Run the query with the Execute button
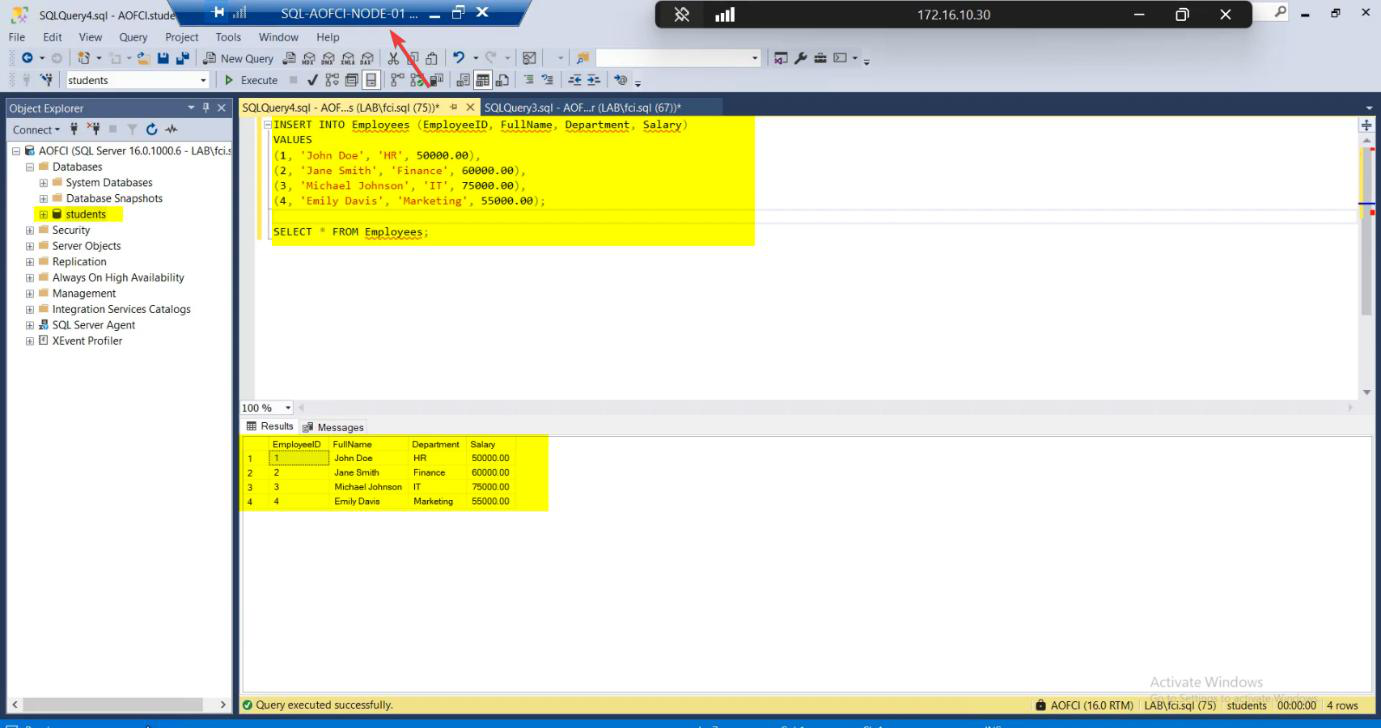Viewport: 1381px width, 728px height. [x=250, y=80]
